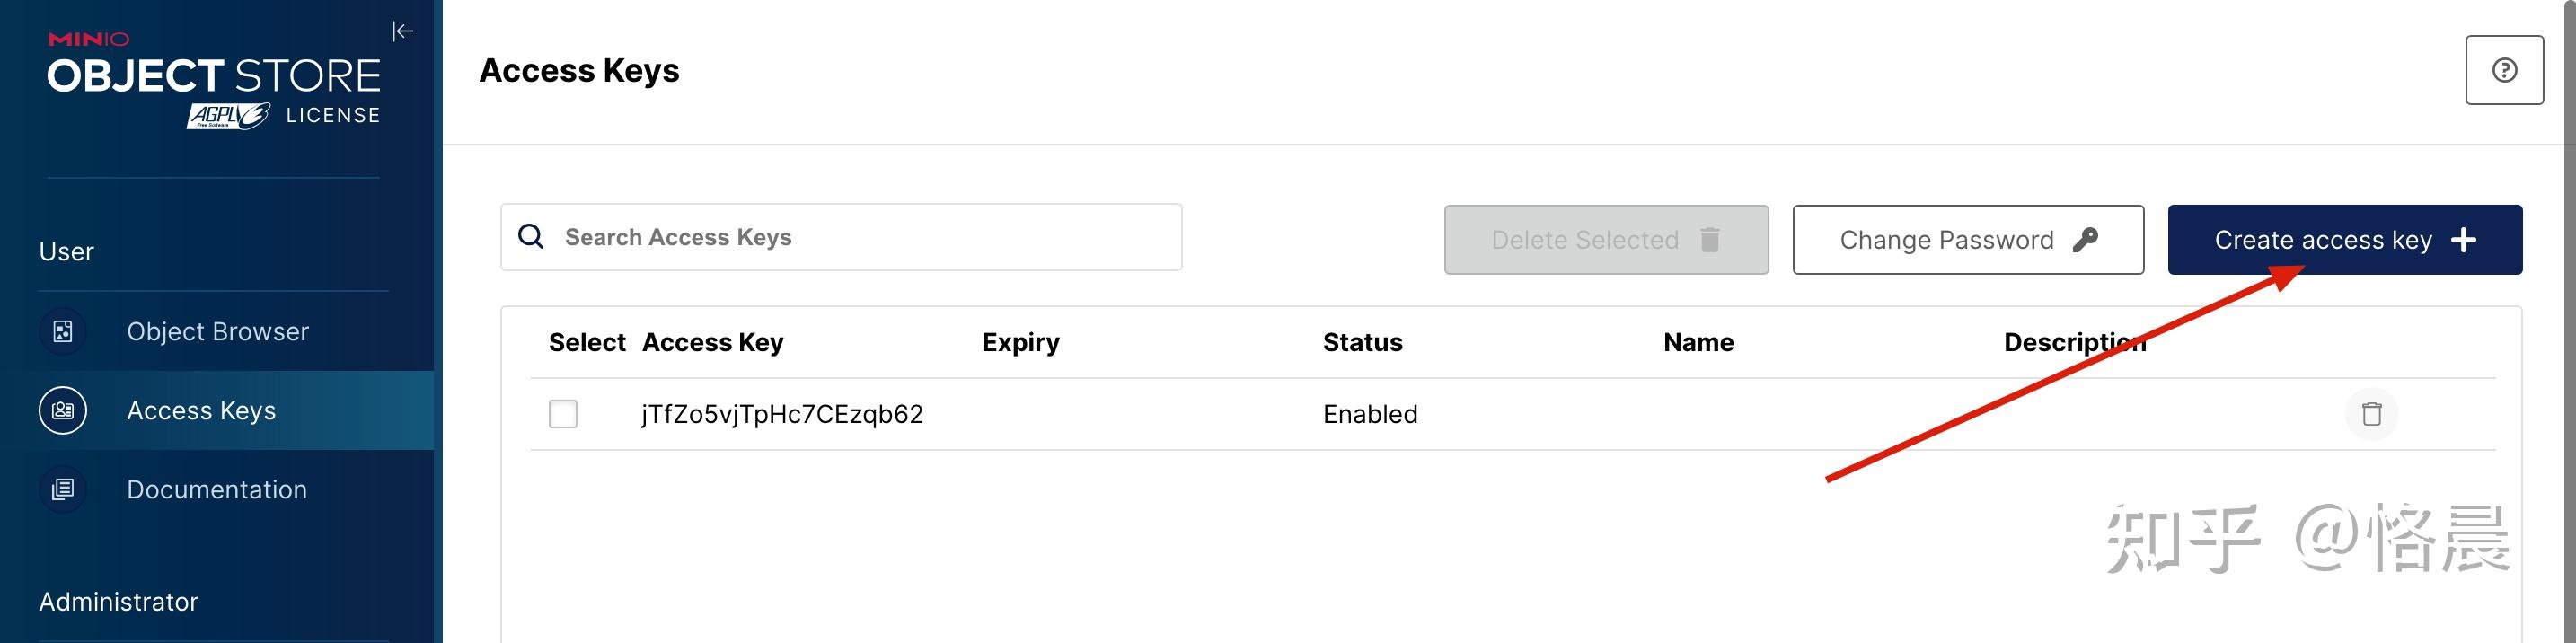Viewport: 2576px width, 643px height.
Task: Open the Documentation icon in sidebar
Action: tap(62, 489)
